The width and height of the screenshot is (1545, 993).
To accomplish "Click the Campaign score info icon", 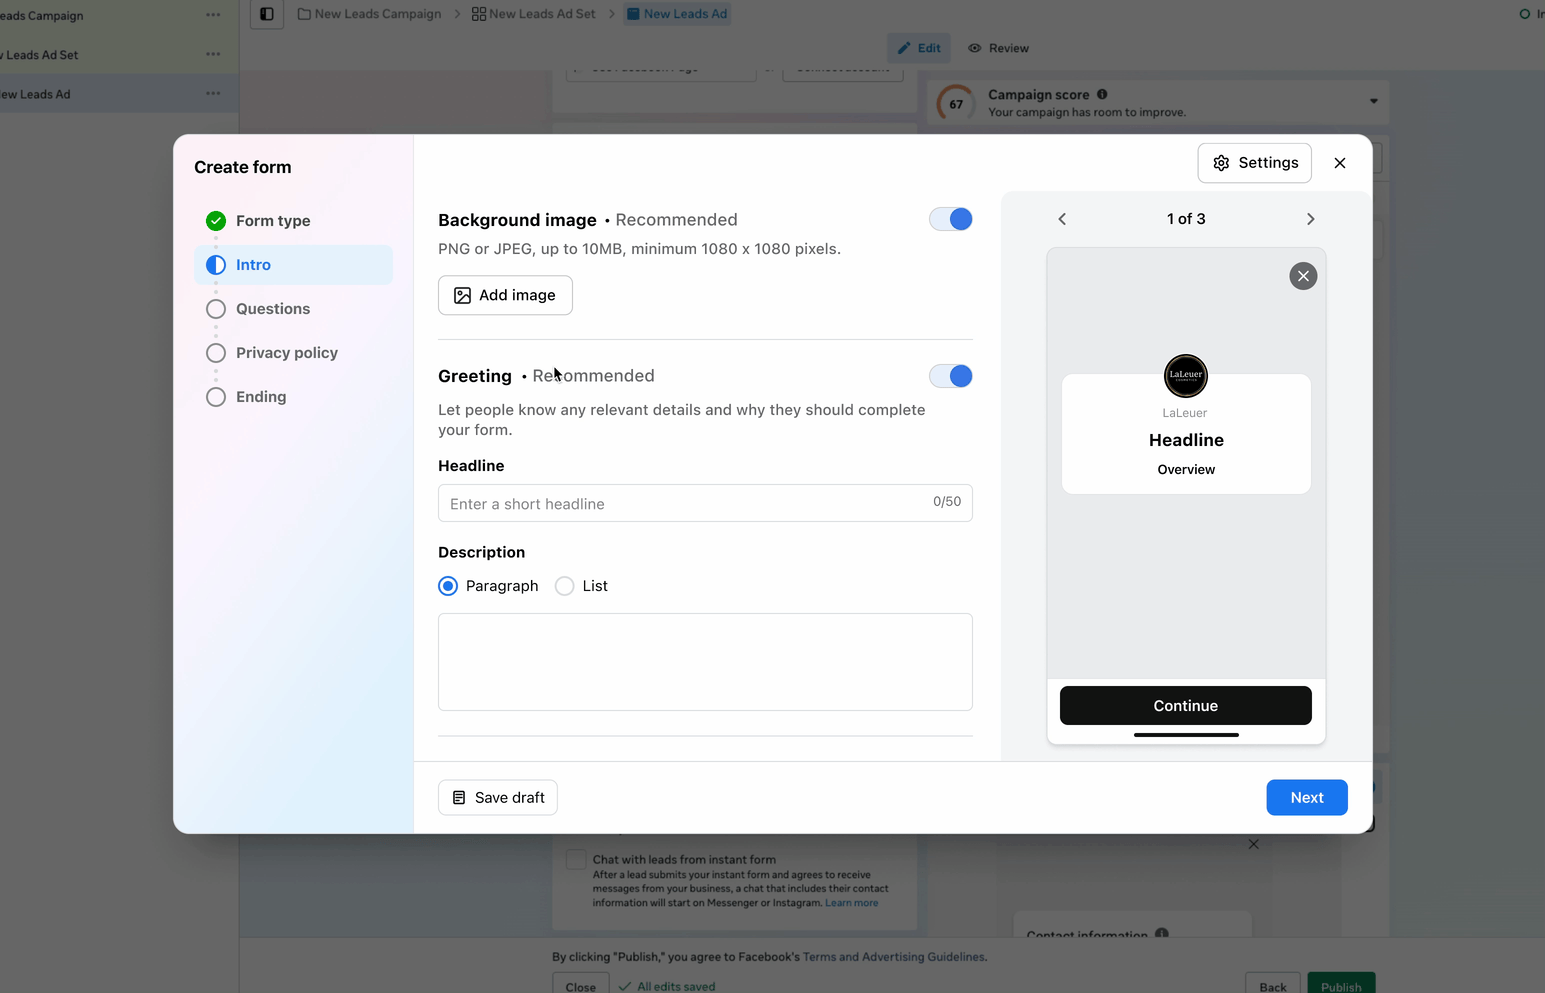I will click(x=1102, y=94).
